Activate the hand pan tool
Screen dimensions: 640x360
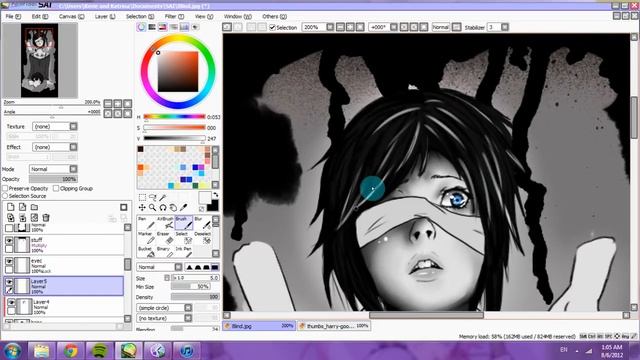pyautogui.click(x=173, y=208)
